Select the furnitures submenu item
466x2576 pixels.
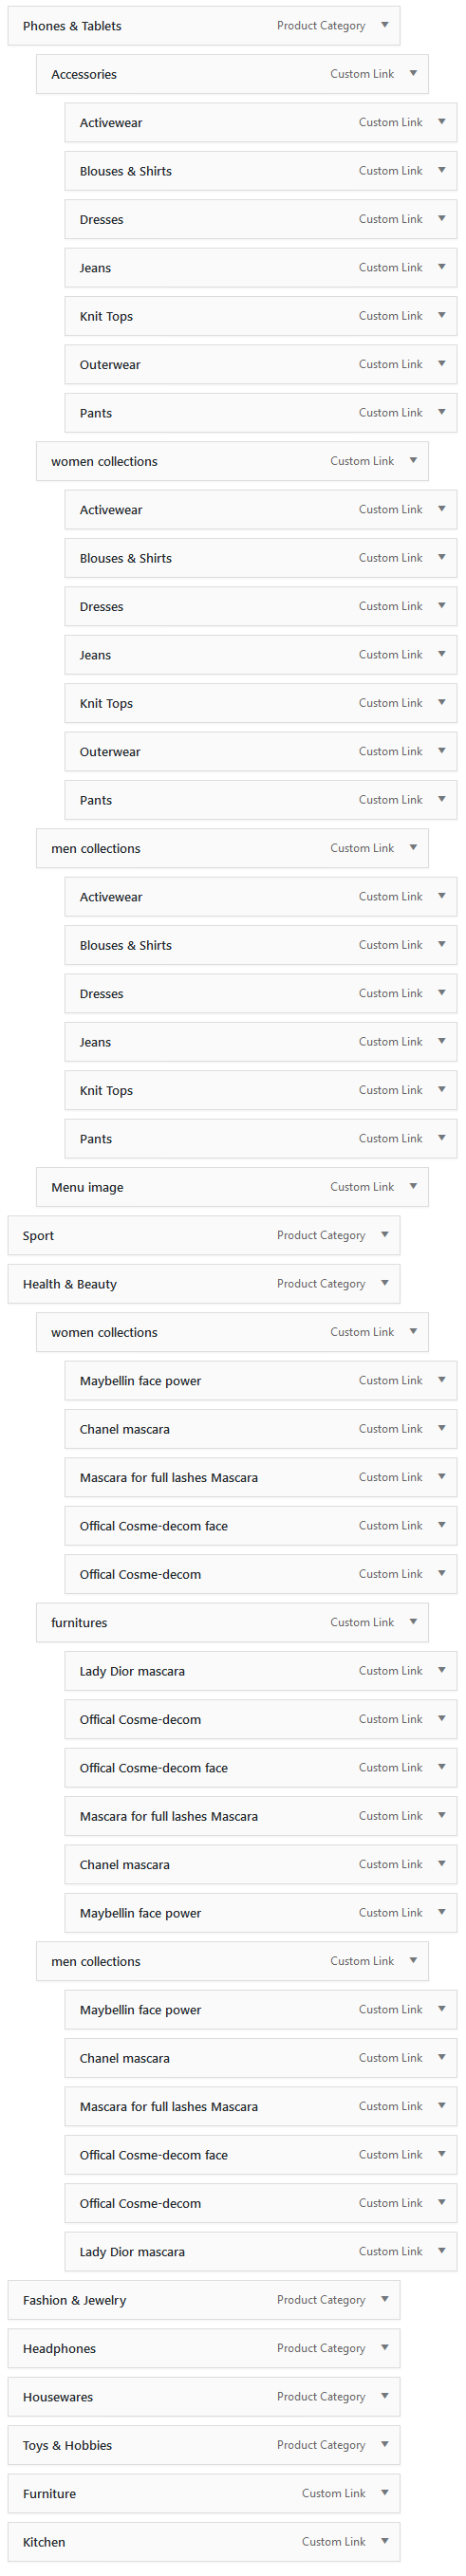click(x=232, y=1623)
